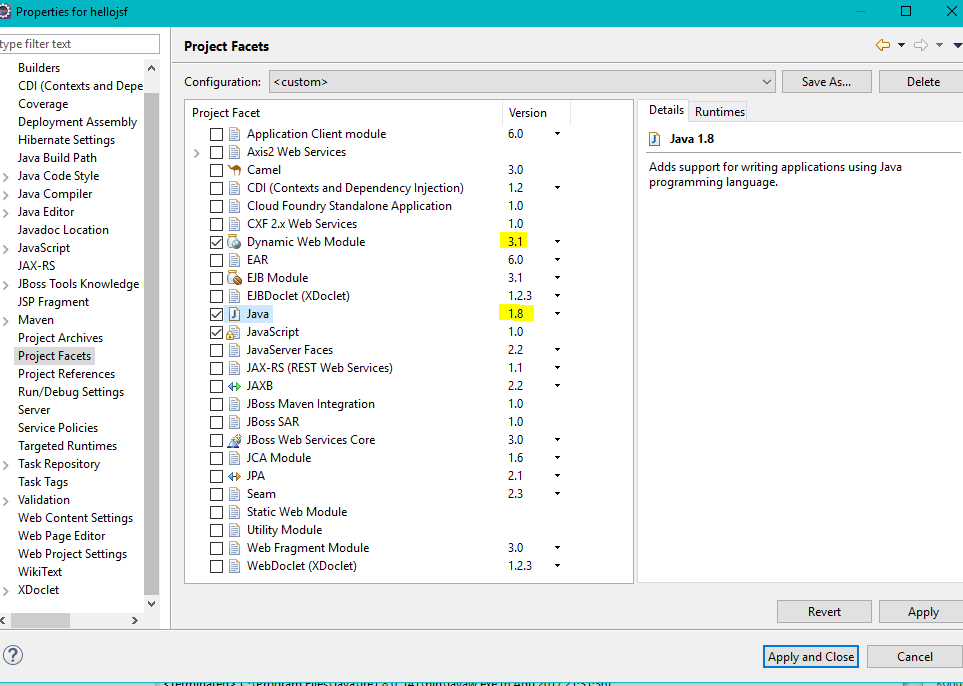Click the JavaServer Faces document icon
The width and height of the screenshot is (963, 686).
pos(234,350)
